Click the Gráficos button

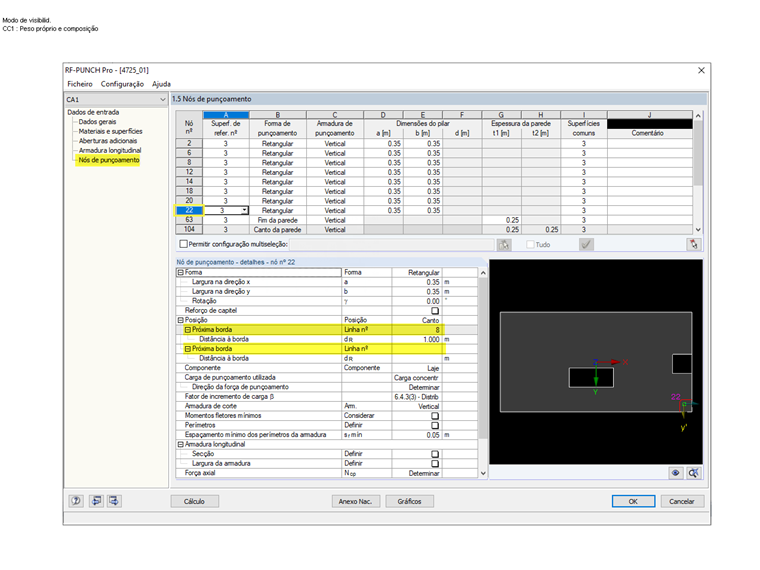[410, 501]
